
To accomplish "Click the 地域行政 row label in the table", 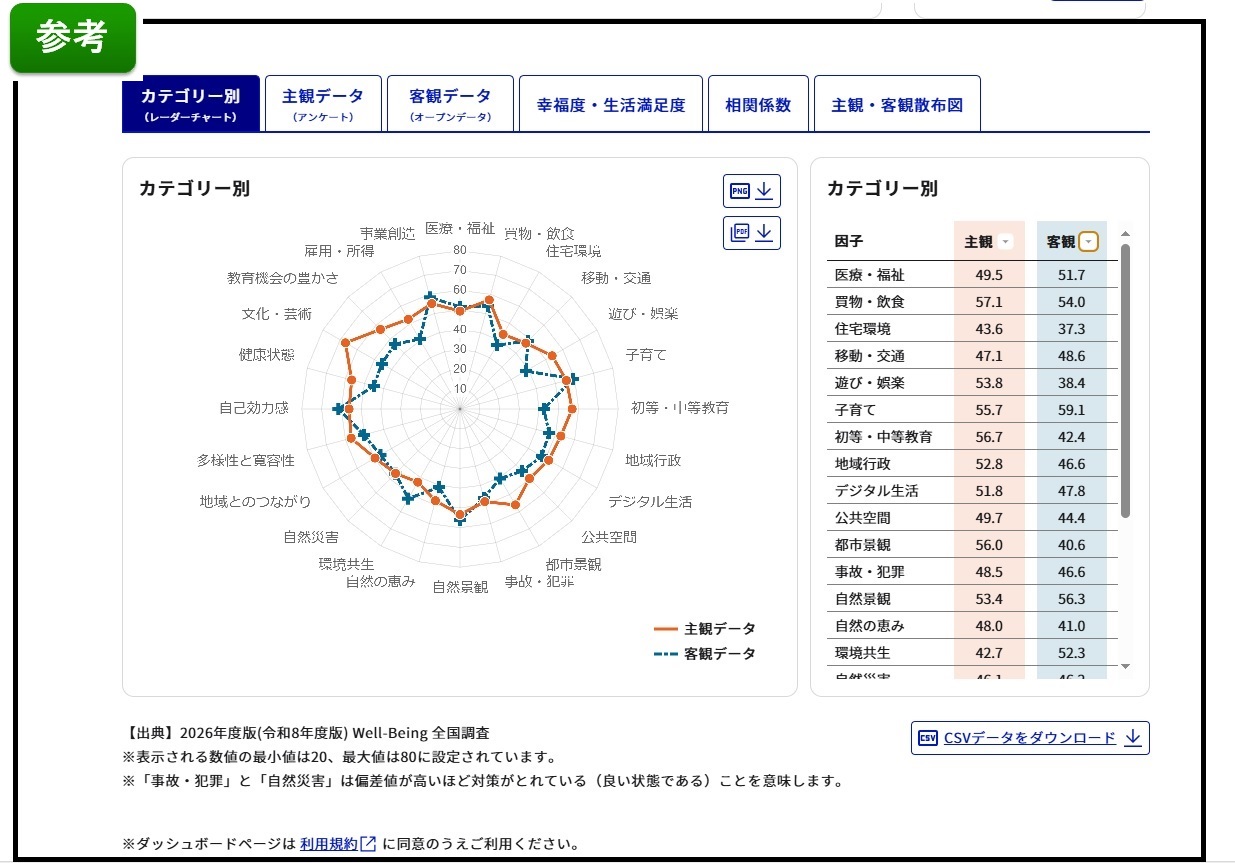I will point(863,464).
